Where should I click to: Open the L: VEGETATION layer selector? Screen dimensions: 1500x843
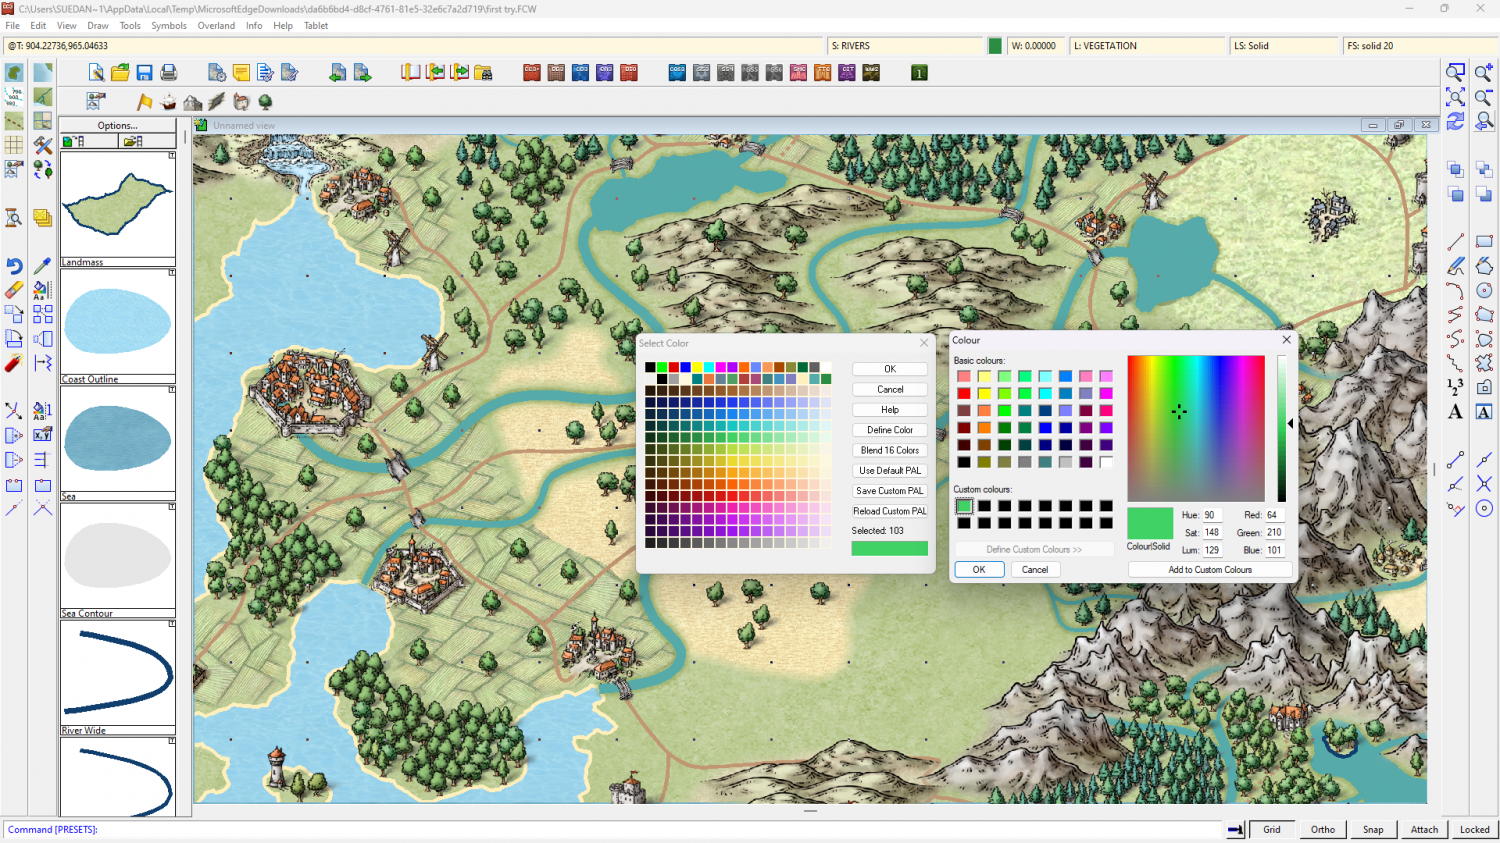pyautogui.click(x=1147, y=46)
